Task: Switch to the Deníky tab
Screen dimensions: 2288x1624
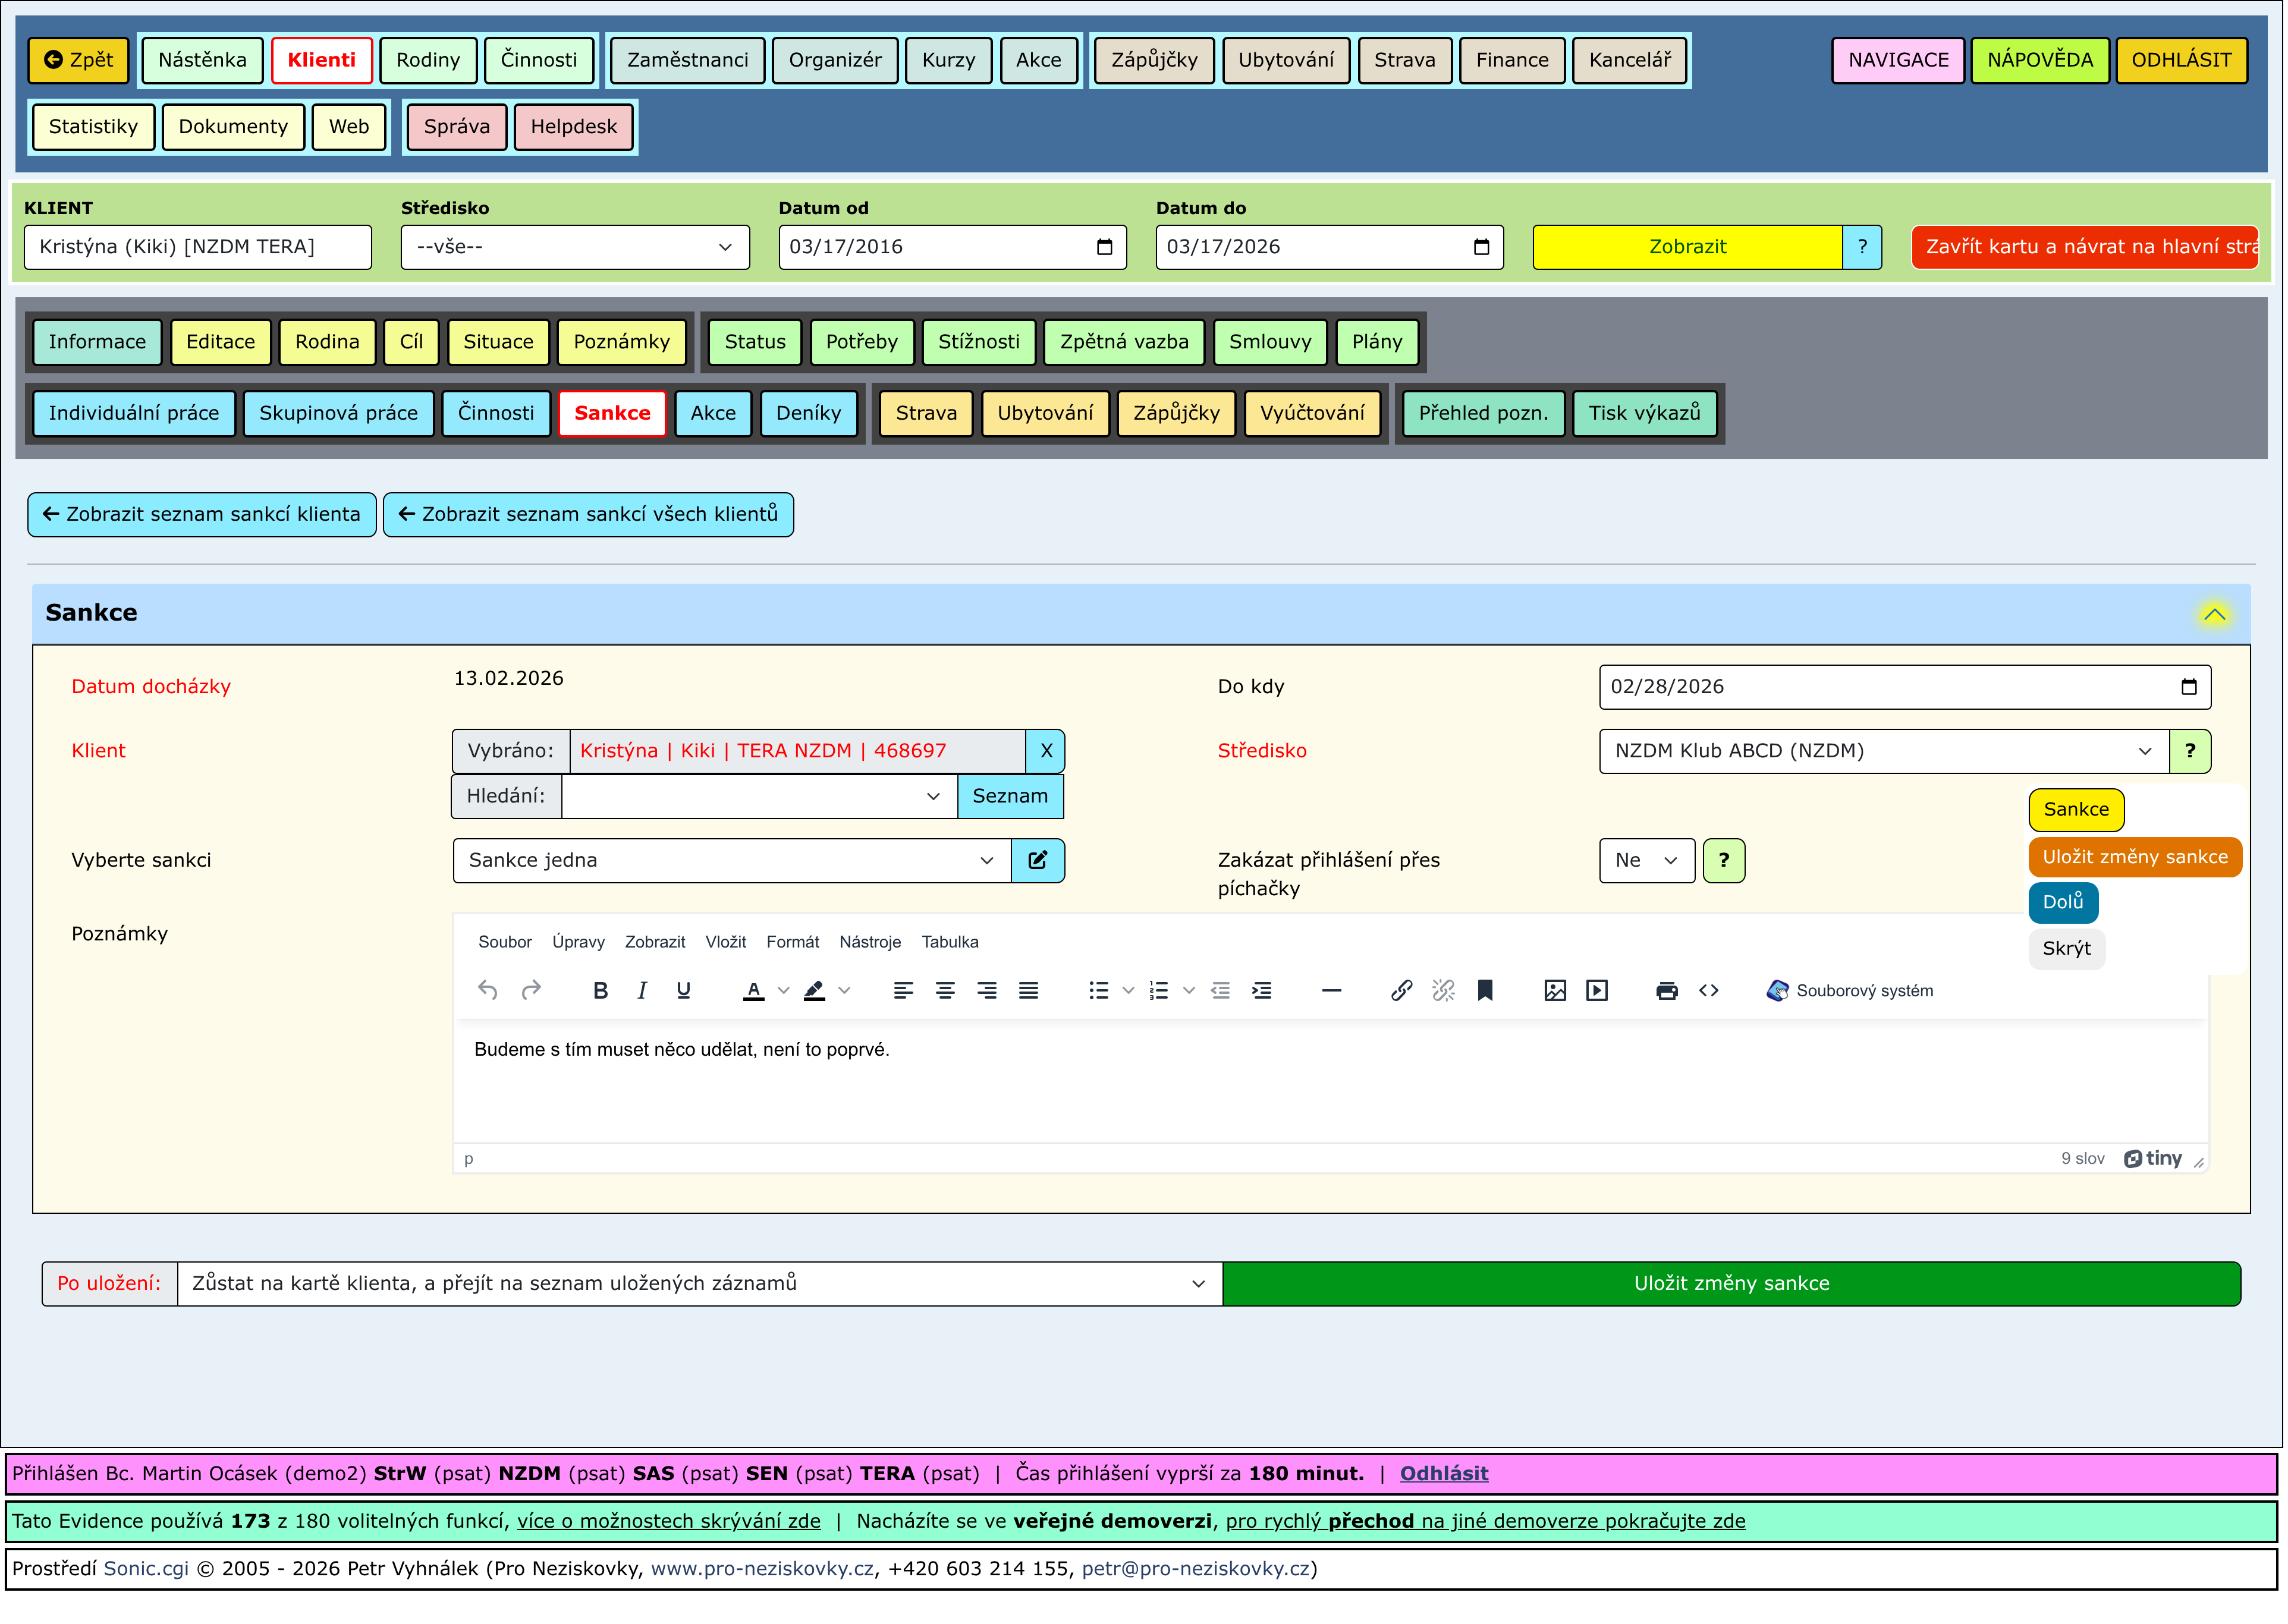Action: pyautogui.click(x=808, y=413)
